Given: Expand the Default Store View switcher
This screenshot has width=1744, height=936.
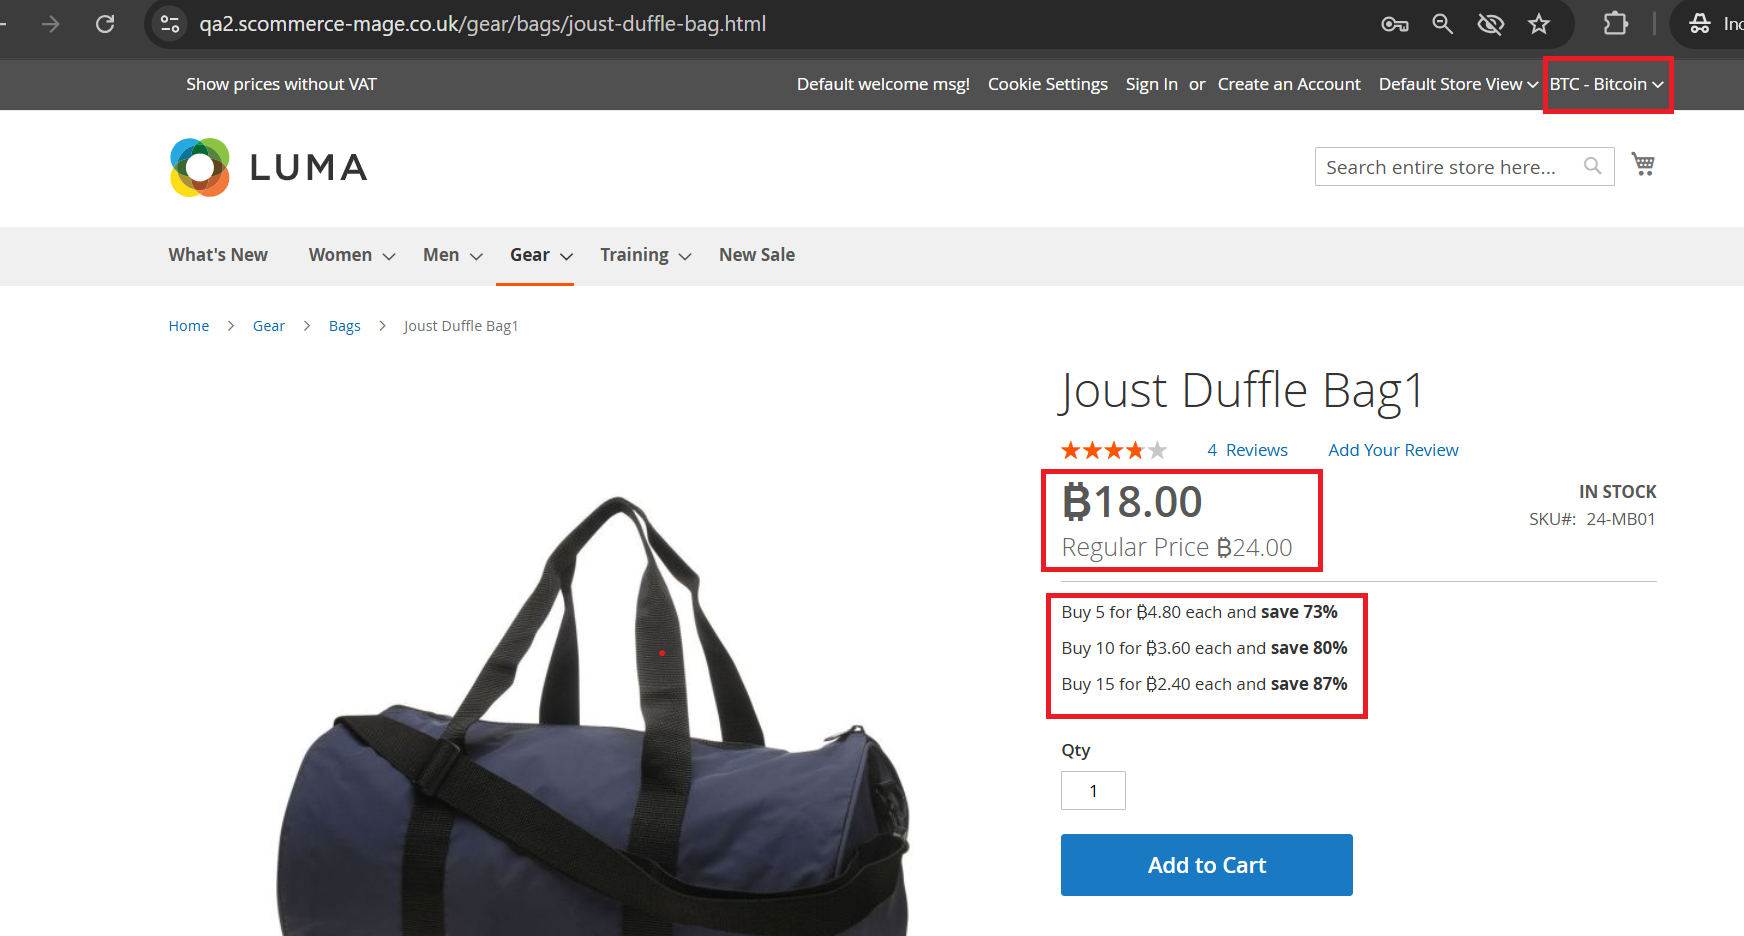Looking at the screenshot, I should tap(1457, 84).
